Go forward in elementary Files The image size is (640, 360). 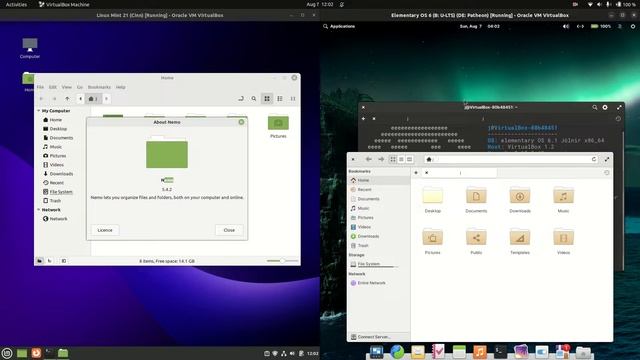pyautogui.click(x=381, y=159)
